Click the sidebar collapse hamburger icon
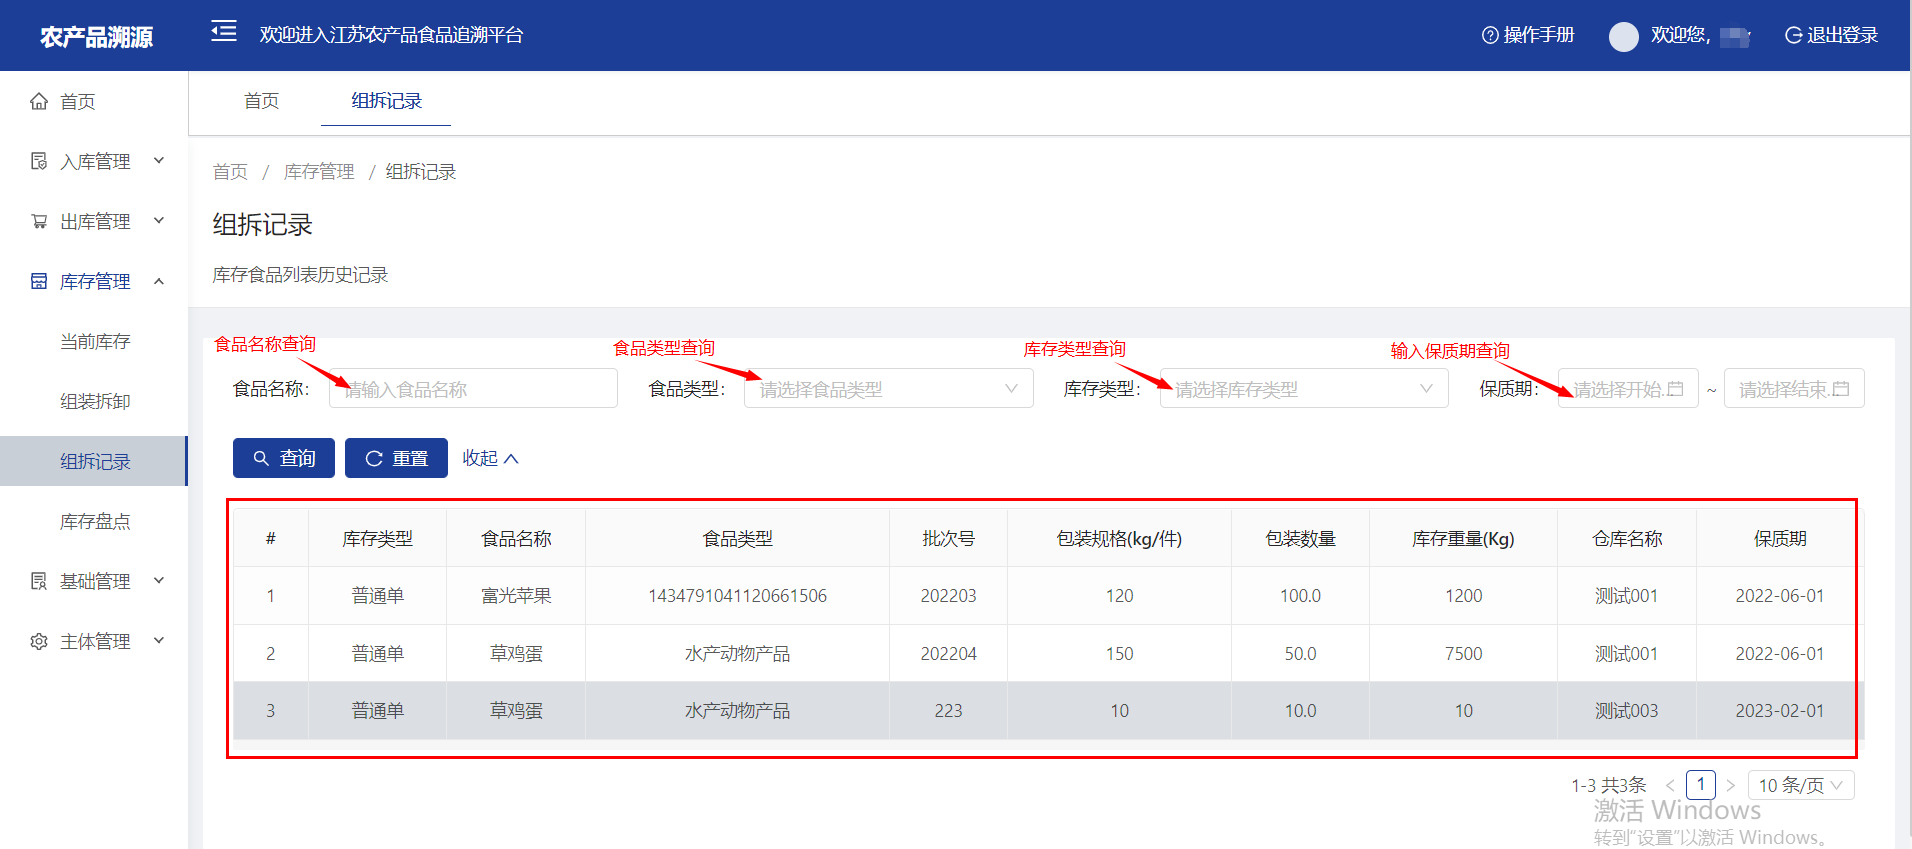The image size is (1912, 849). 224,32
